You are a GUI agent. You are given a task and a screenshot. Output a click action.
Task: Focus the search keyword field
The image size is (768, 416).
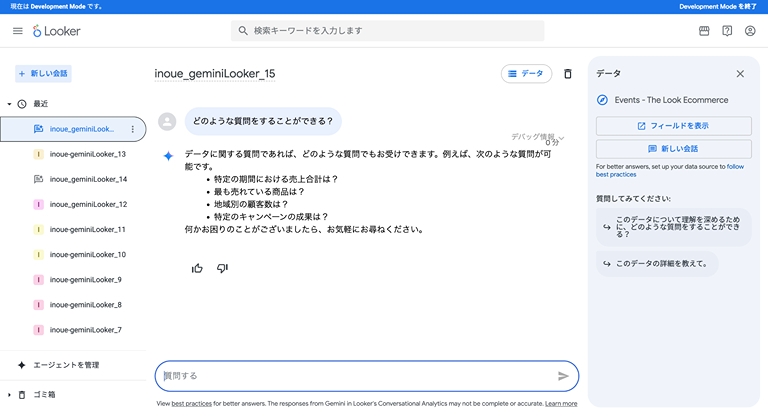tap(387, 30)
